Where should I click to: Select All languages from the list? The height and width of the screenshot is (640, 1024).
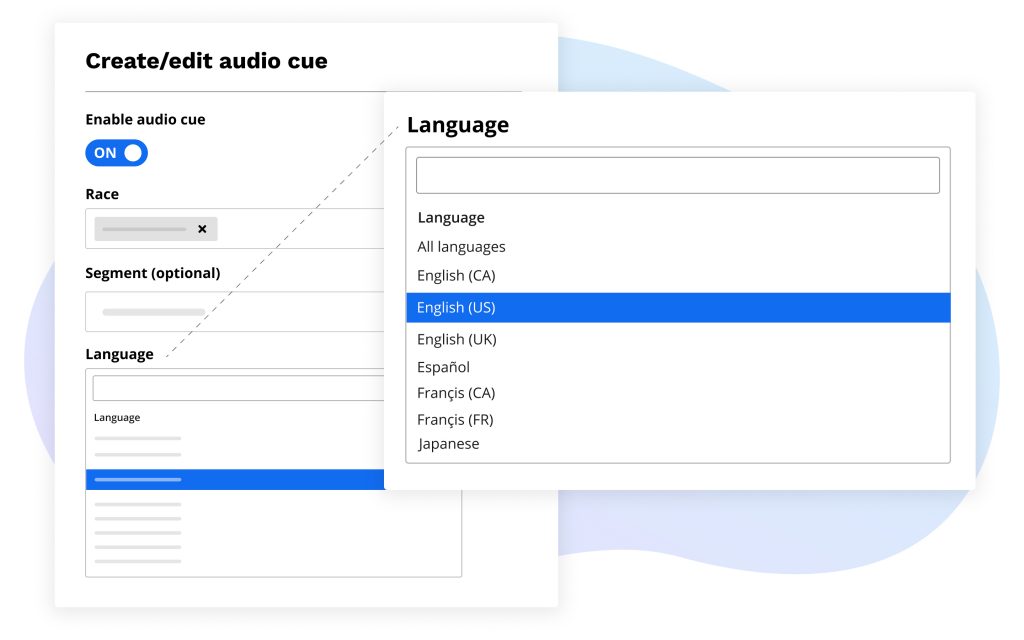(x=461, y=247)
